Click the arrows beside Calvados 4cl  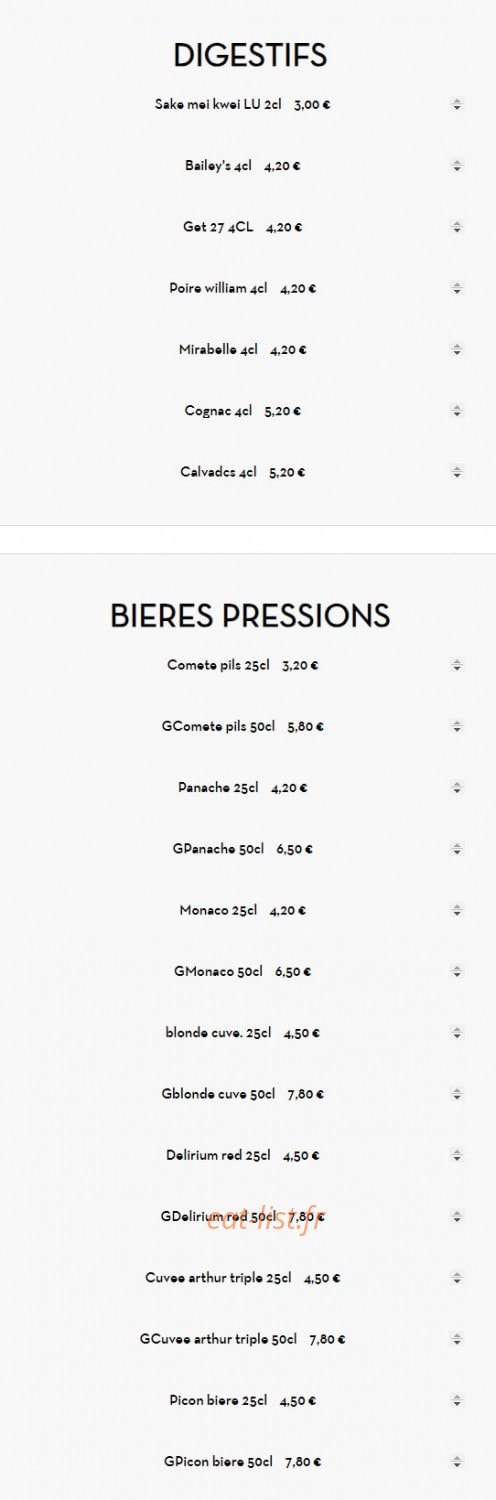coord(457,472)
